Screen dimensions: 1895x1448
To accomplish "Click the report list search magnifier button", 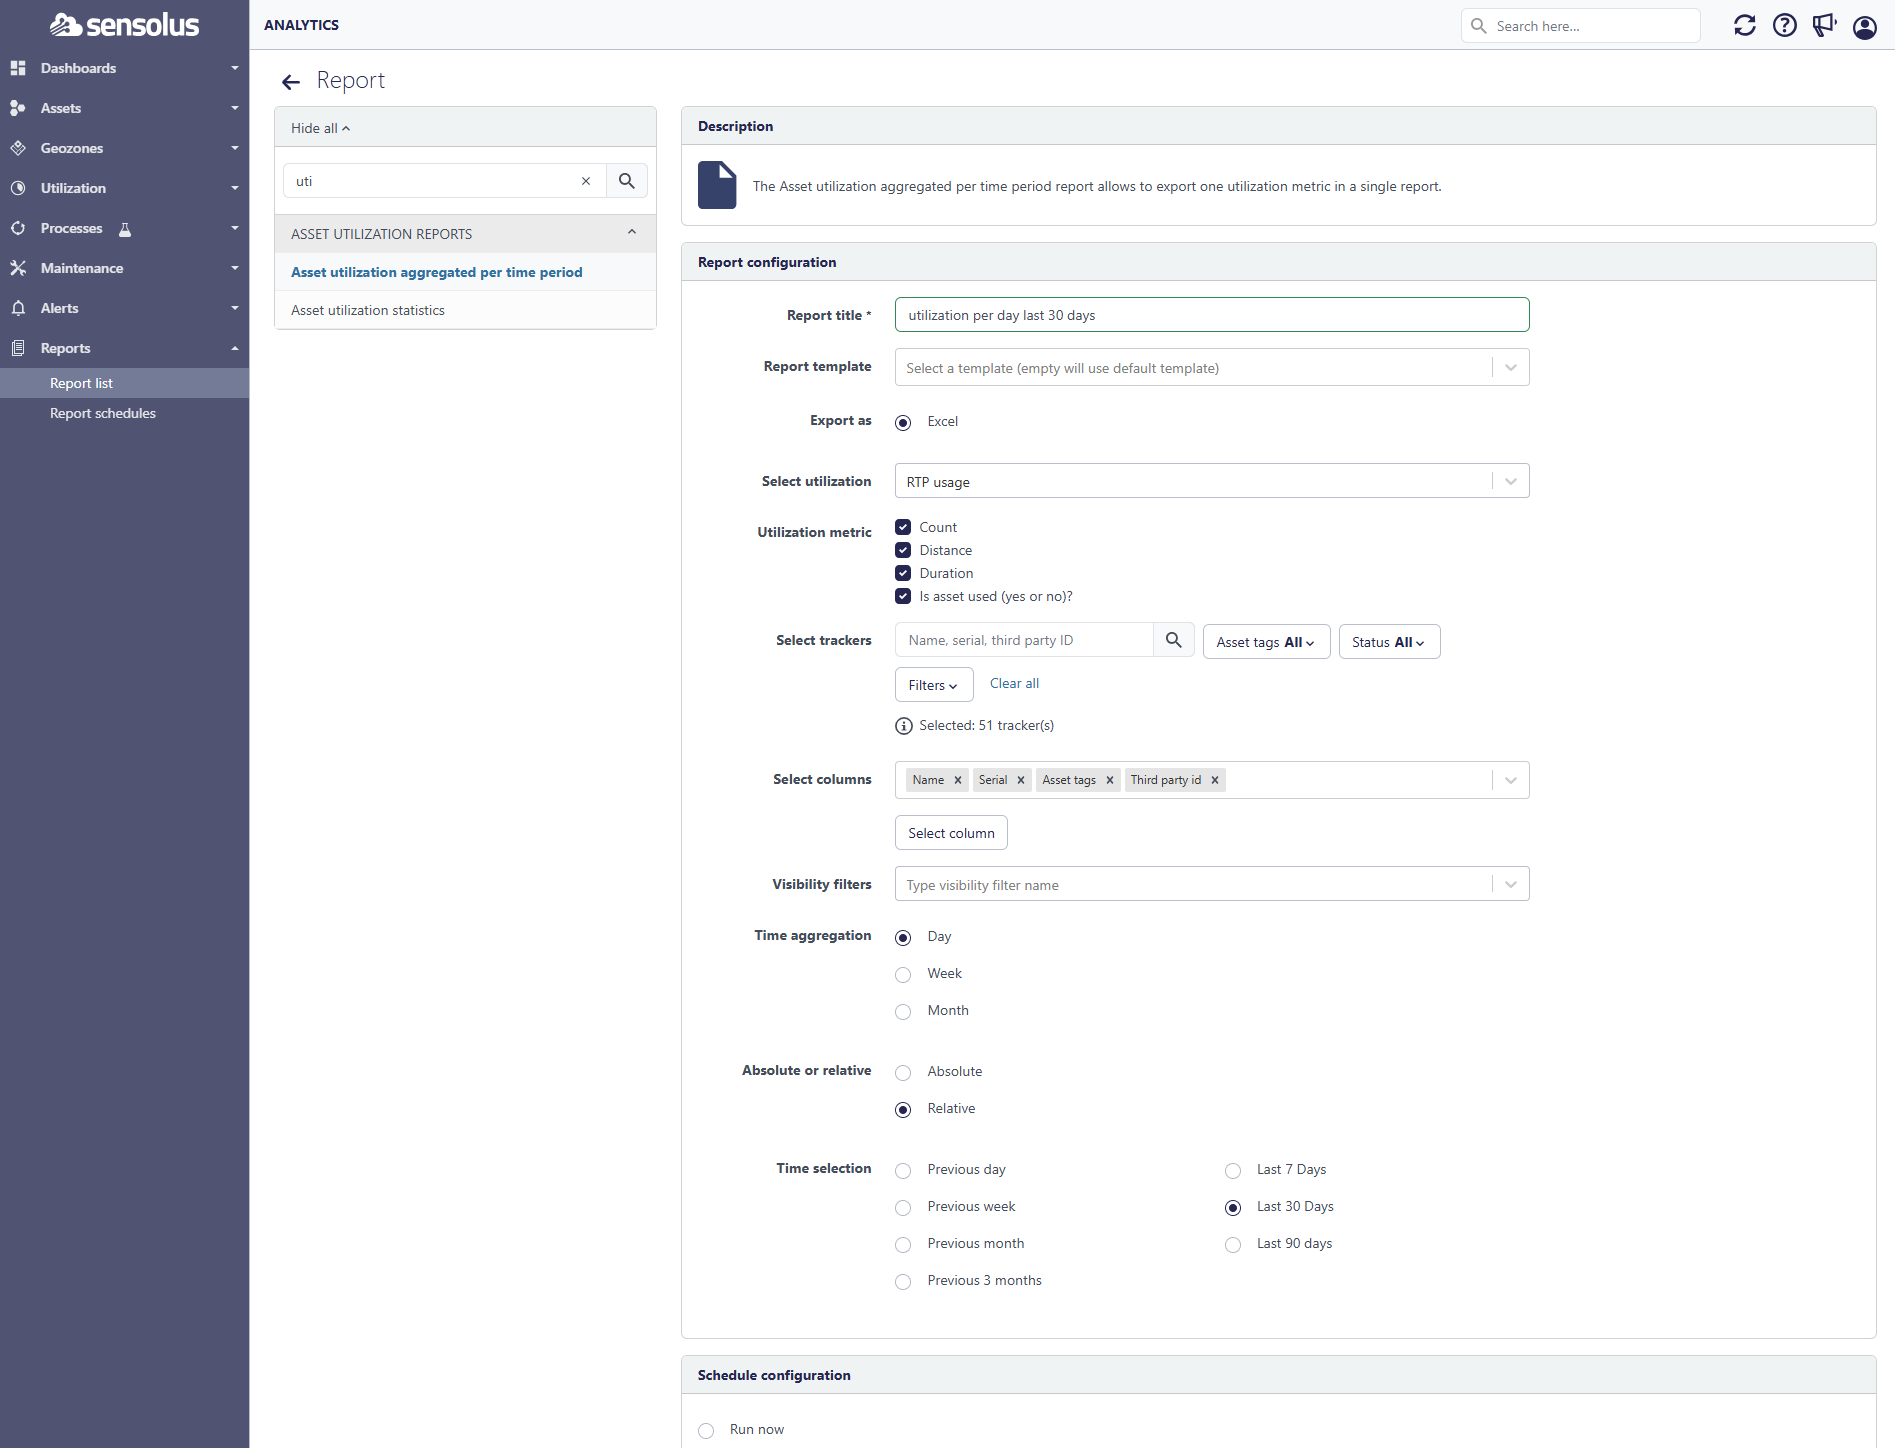I will pos(627,181).
